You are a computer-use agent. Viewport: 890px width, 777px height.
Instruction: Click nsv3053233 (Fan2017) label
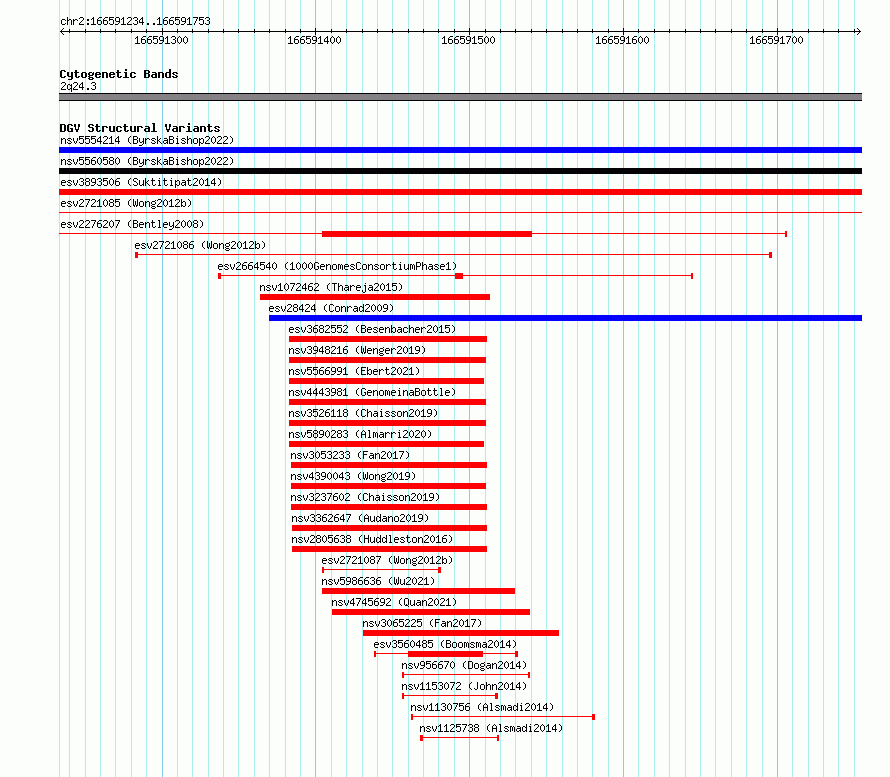click(x=350, y=455)
